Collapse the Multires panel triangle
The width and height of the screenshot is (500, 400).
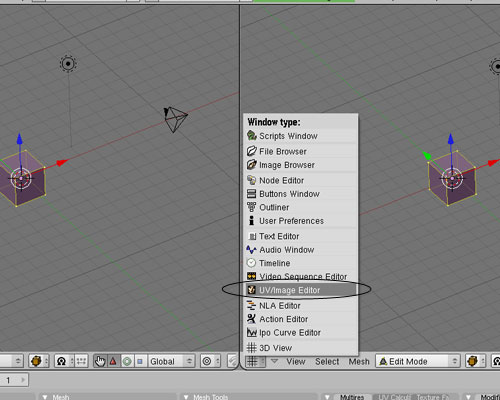pos(328,397)
